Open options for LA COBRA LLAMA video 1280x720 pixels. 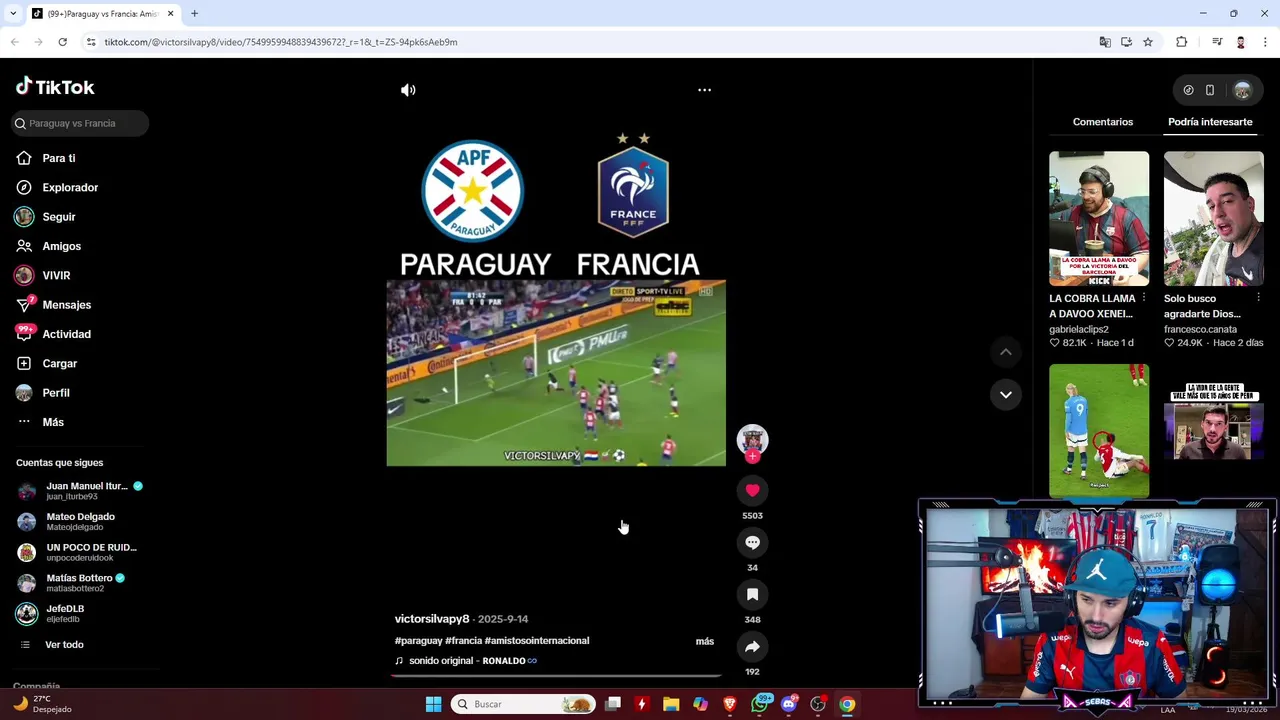click(x=1144, y=298)
